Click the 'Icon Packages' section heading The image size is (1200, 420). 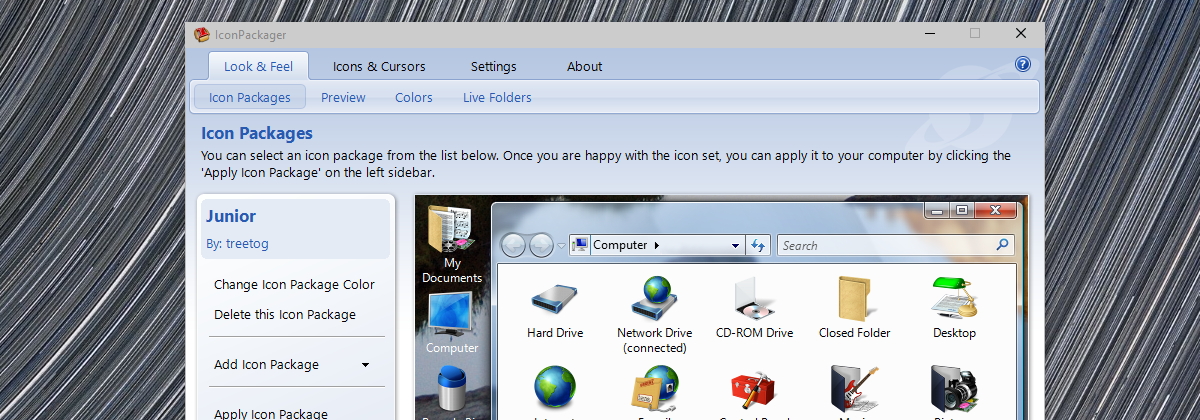pos(257,133)
